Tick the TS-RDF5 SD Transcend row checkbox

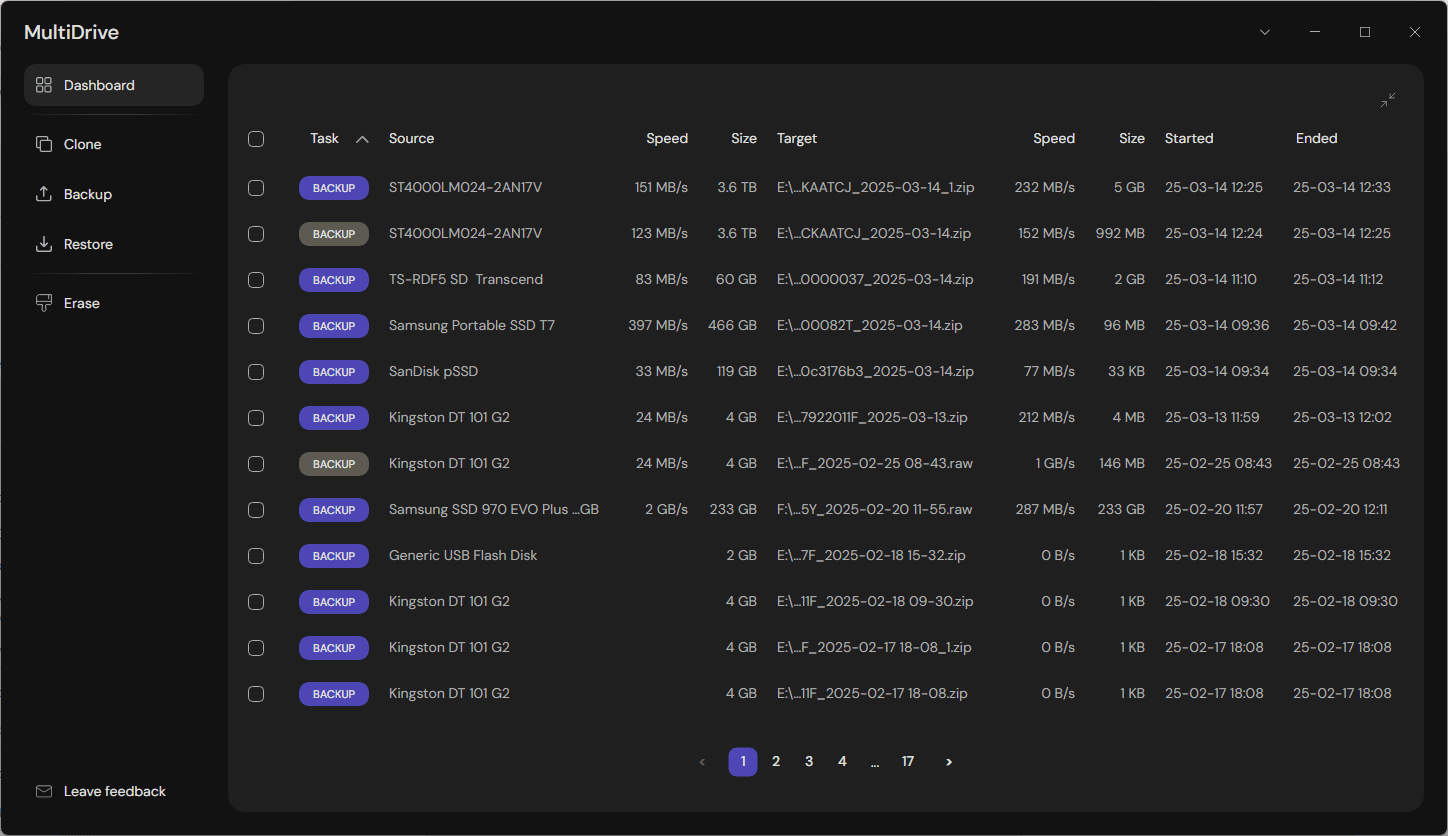pos(256,280)
